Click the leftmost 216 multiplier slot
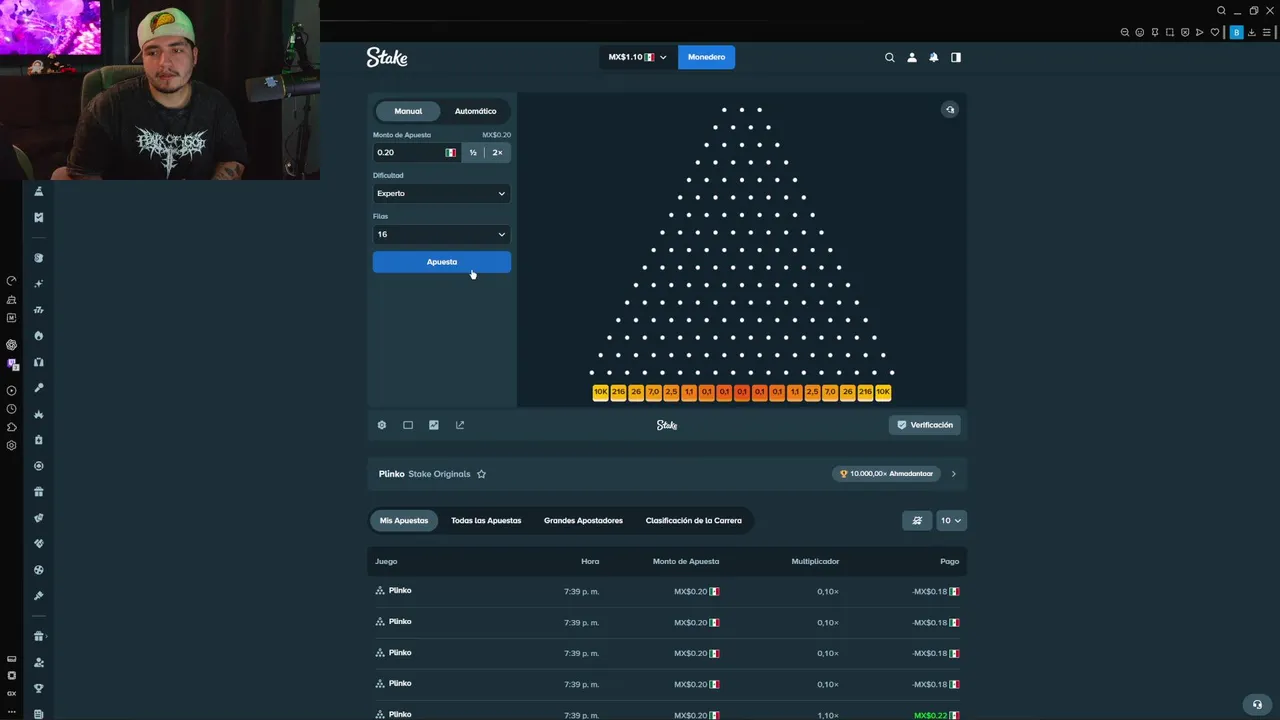The width and height of the screenshot is (1280, 720). pos(618,393)
